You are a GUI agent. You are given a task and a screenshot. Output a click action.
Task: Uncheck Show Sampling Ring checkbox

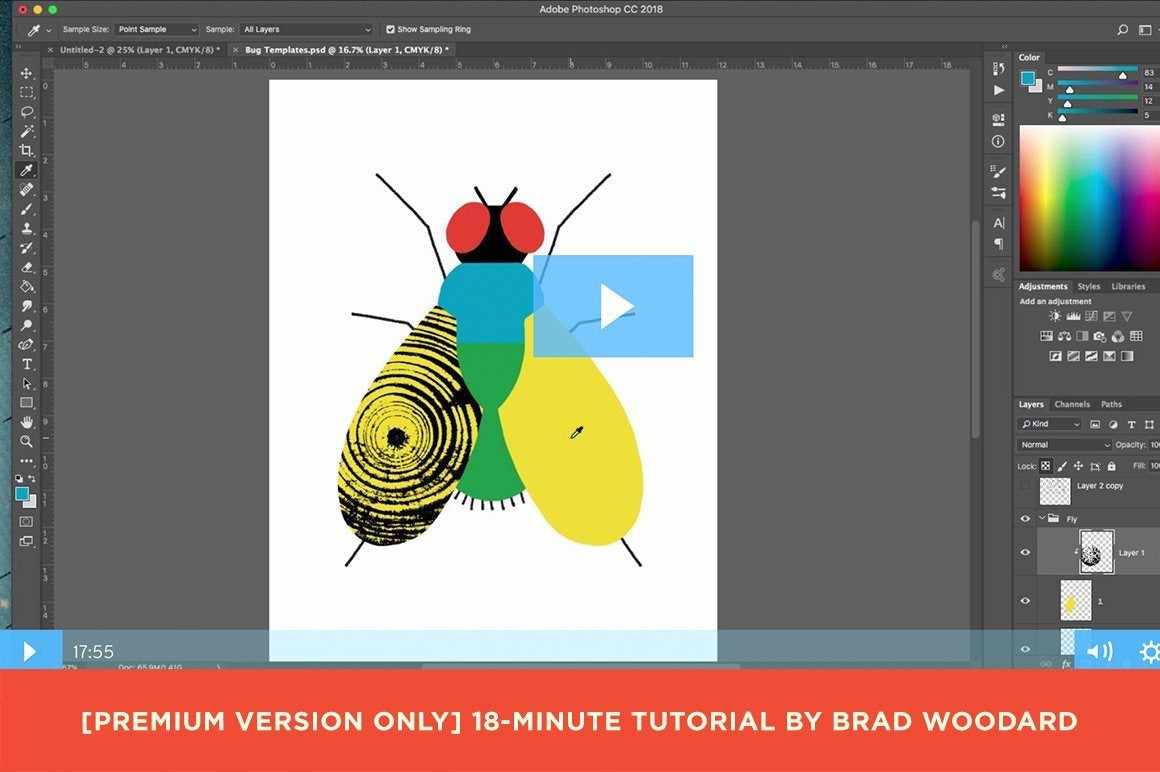pos(390,30)
